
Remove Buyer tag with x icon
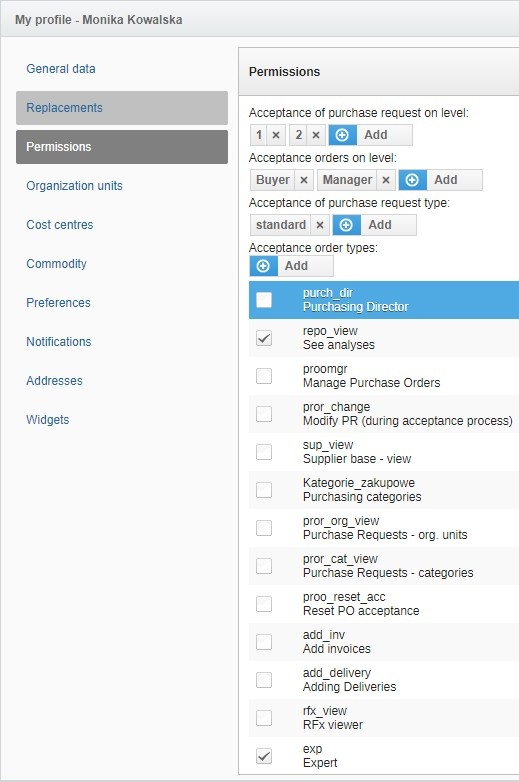click(304, 180)
